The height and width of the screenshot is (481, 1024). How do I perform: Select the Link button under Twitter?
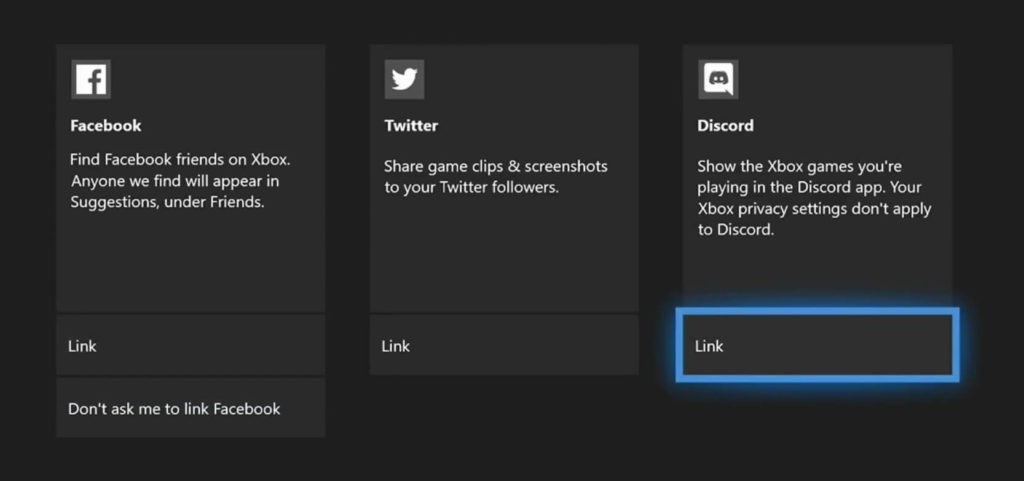tap(504, 346)
